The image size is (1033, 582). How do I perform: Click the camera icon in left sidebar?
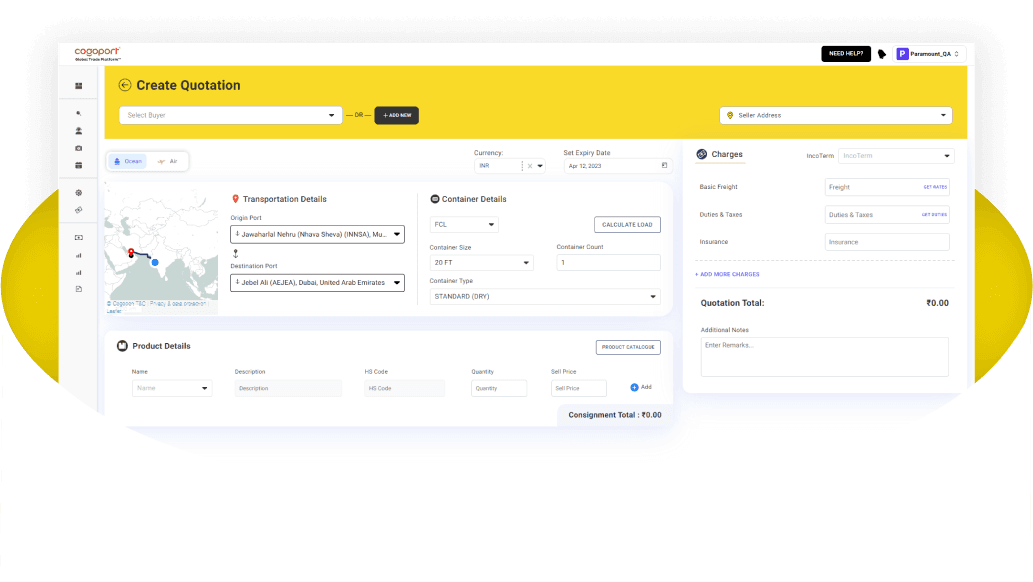click(x=79, y=148)
